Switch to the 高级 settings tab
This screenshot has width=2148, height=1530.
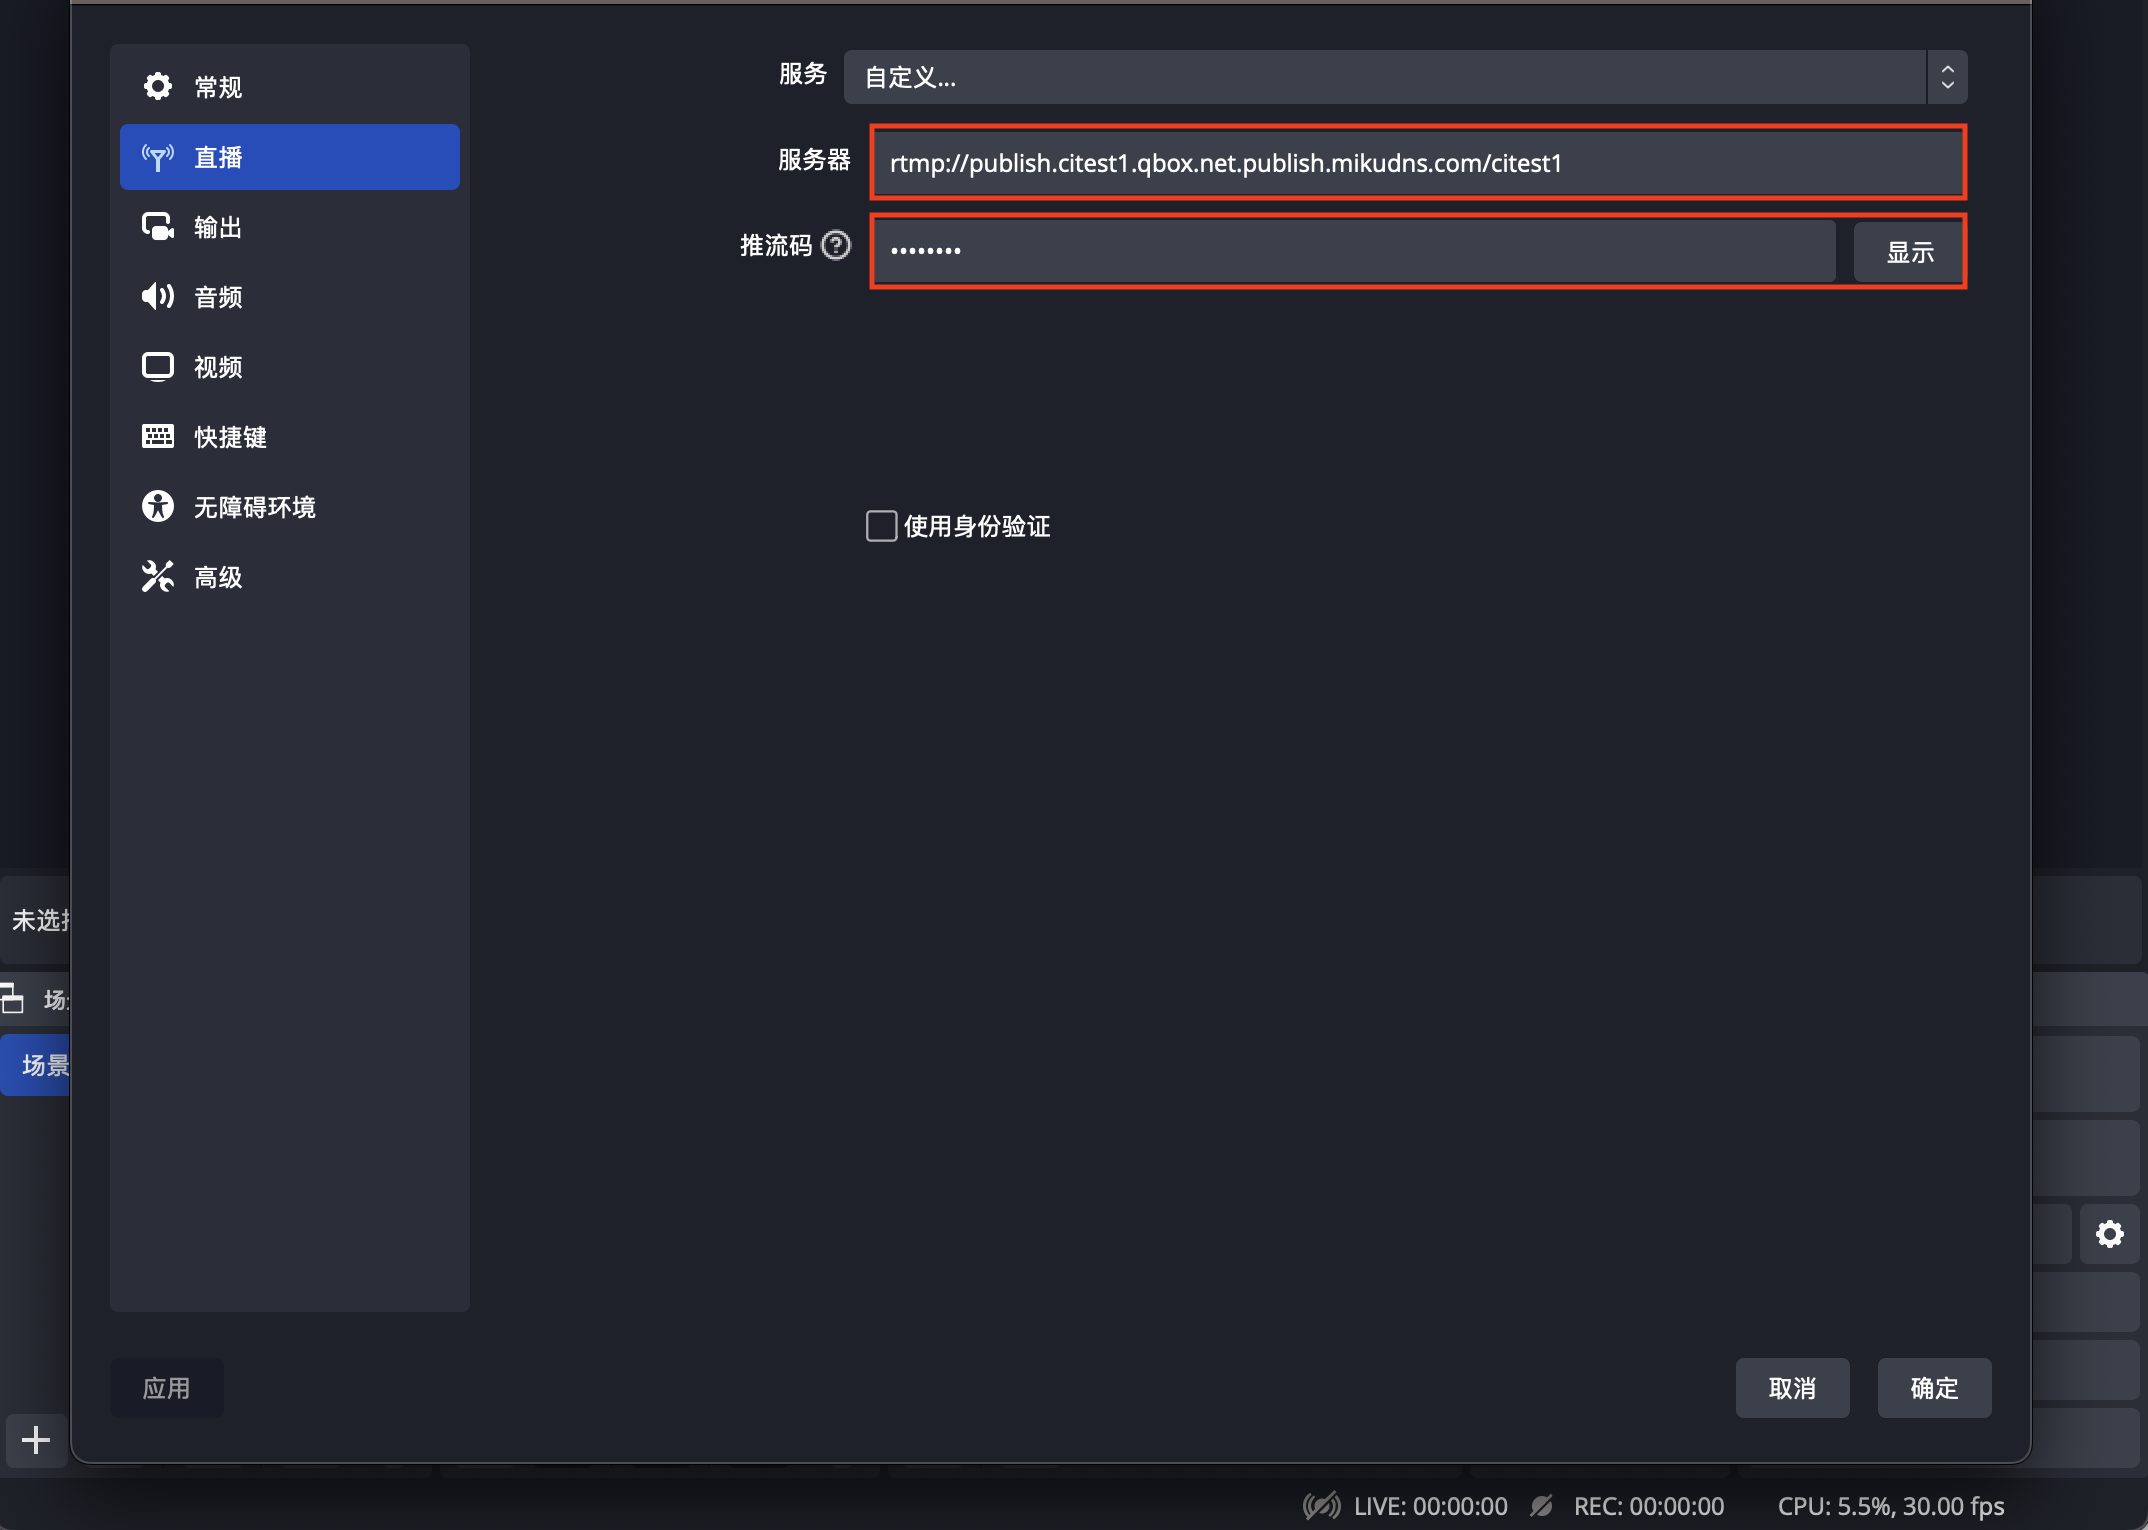point(290,577)
